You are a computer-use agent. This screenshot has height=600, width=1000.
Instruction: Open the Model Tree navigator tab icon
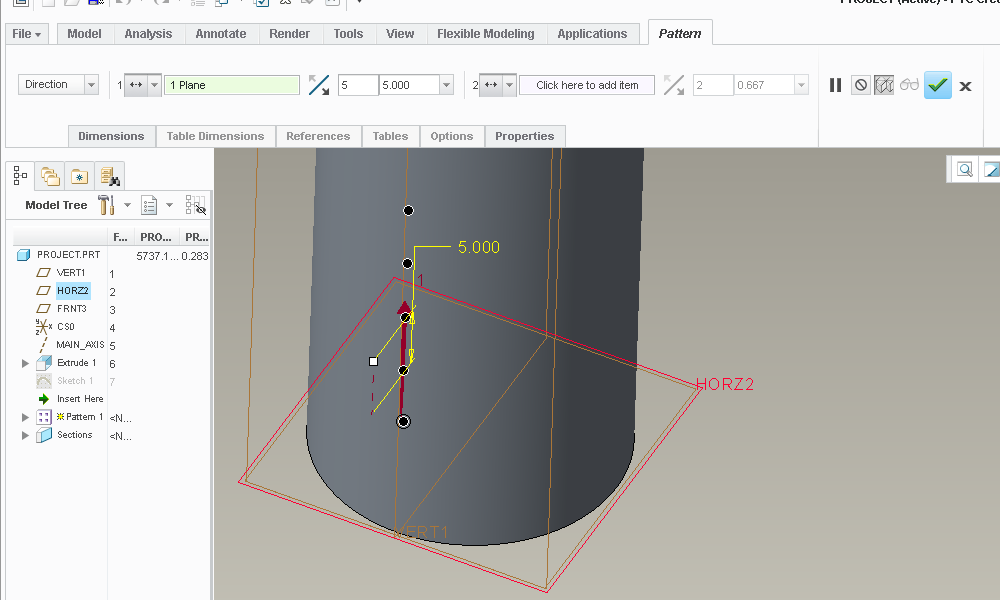point(20,175)
